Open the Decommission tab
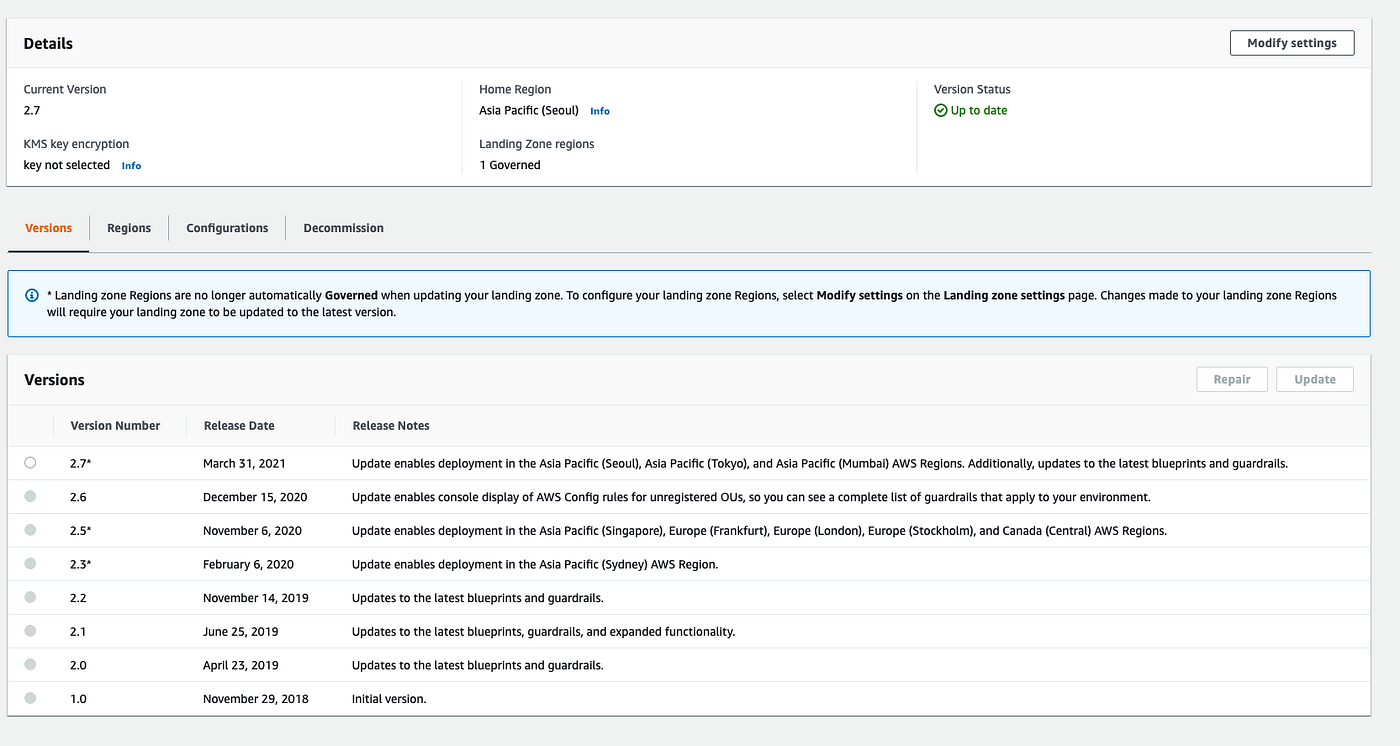The image size is (1400, 746). pos(343,228)
